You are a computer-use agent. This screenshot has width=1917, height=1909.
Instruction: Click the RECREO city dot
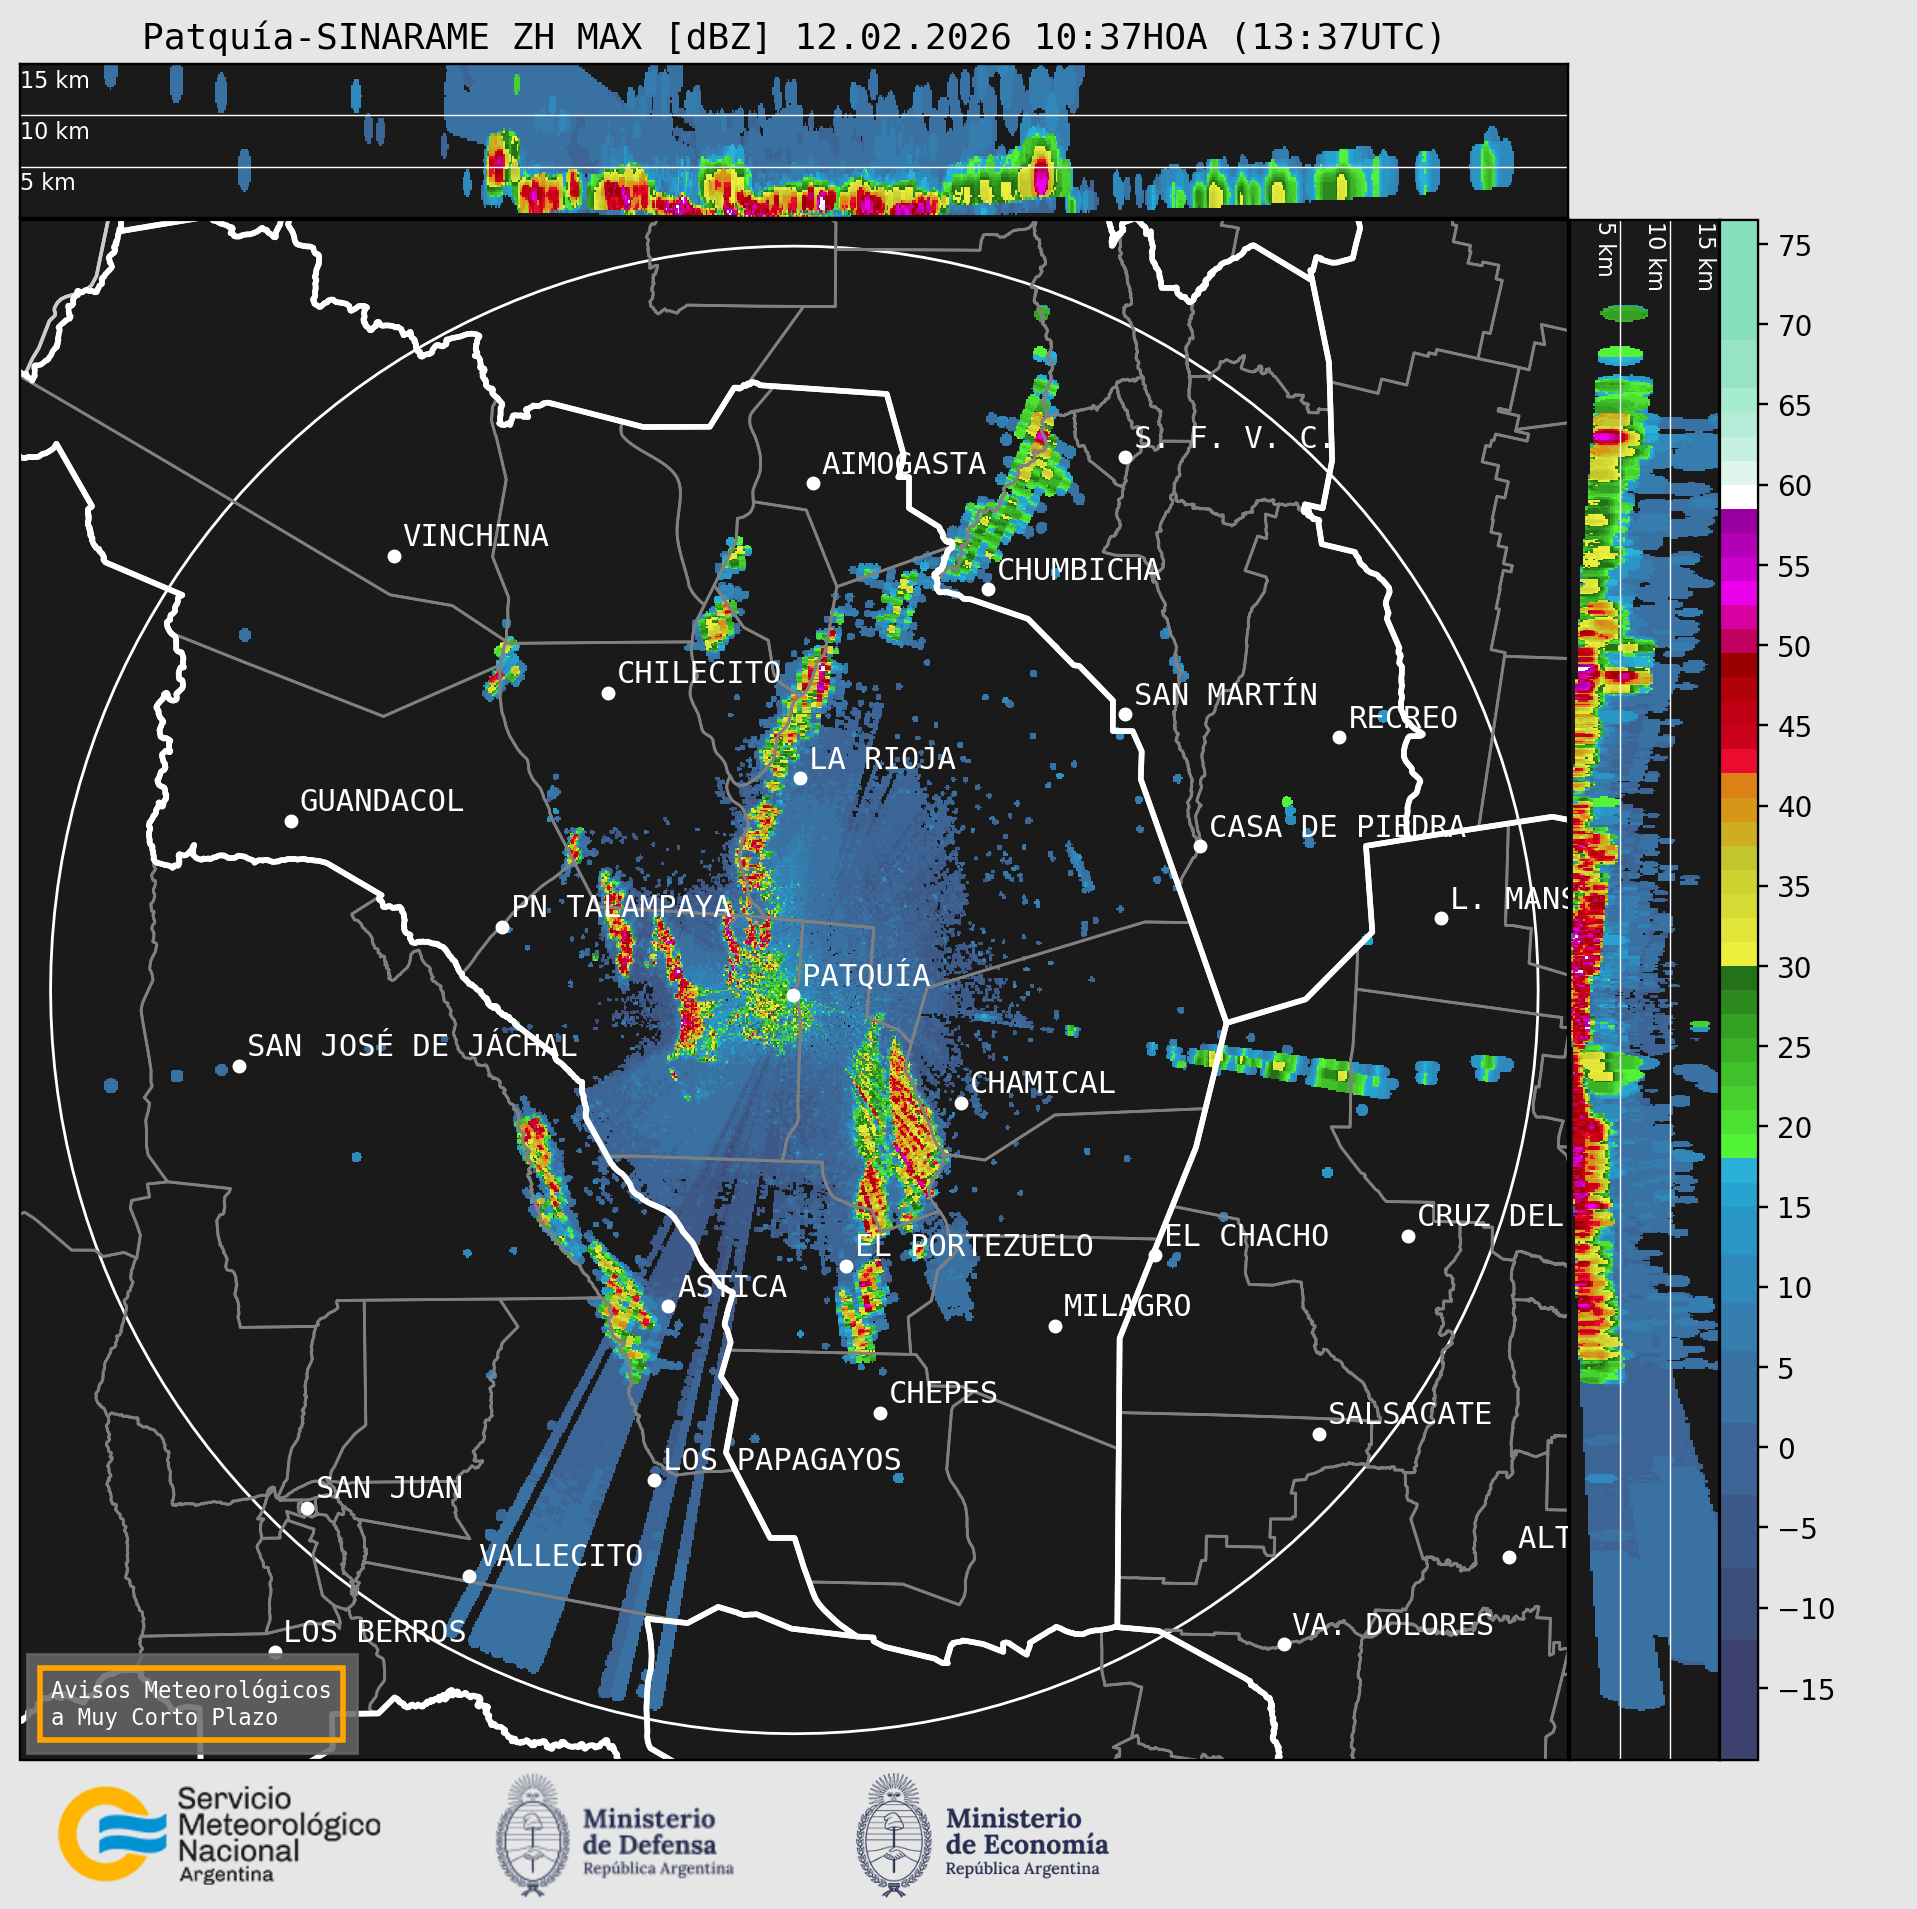tap(1339, 737)
